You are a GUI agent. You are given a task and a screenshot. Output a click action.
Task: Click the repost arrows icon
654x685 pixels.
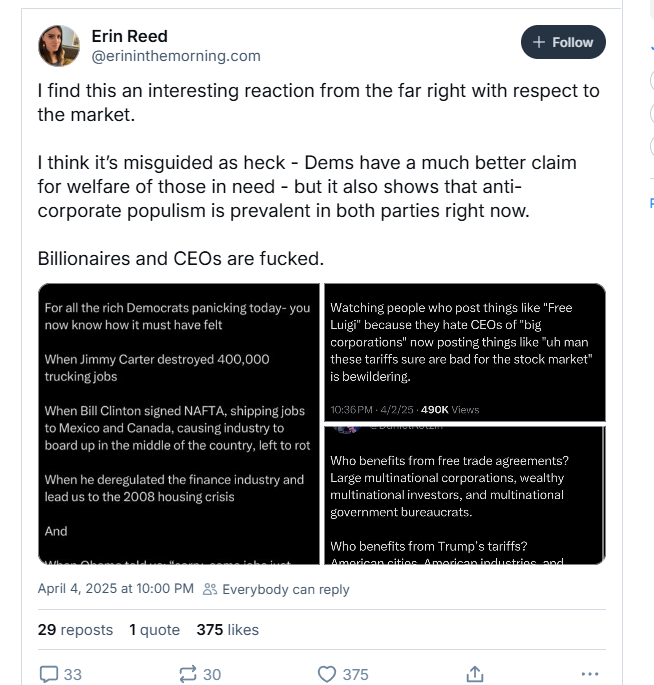click(187, 674)
